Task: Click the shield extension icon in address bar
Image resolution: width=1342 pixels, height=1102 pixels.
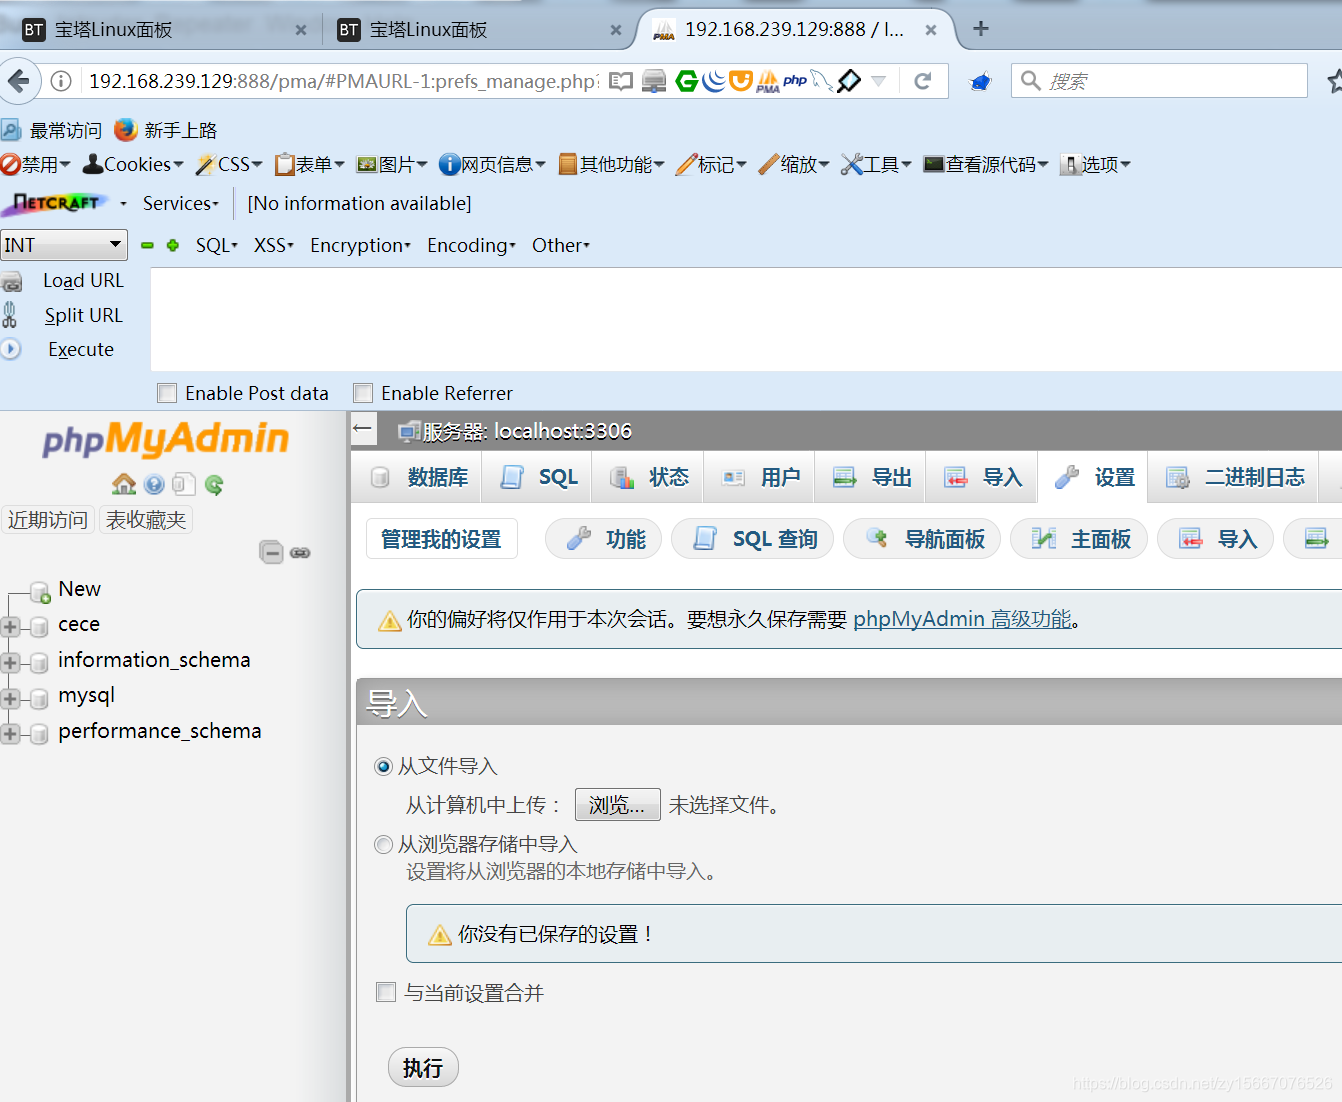Action: pos(740,81)
